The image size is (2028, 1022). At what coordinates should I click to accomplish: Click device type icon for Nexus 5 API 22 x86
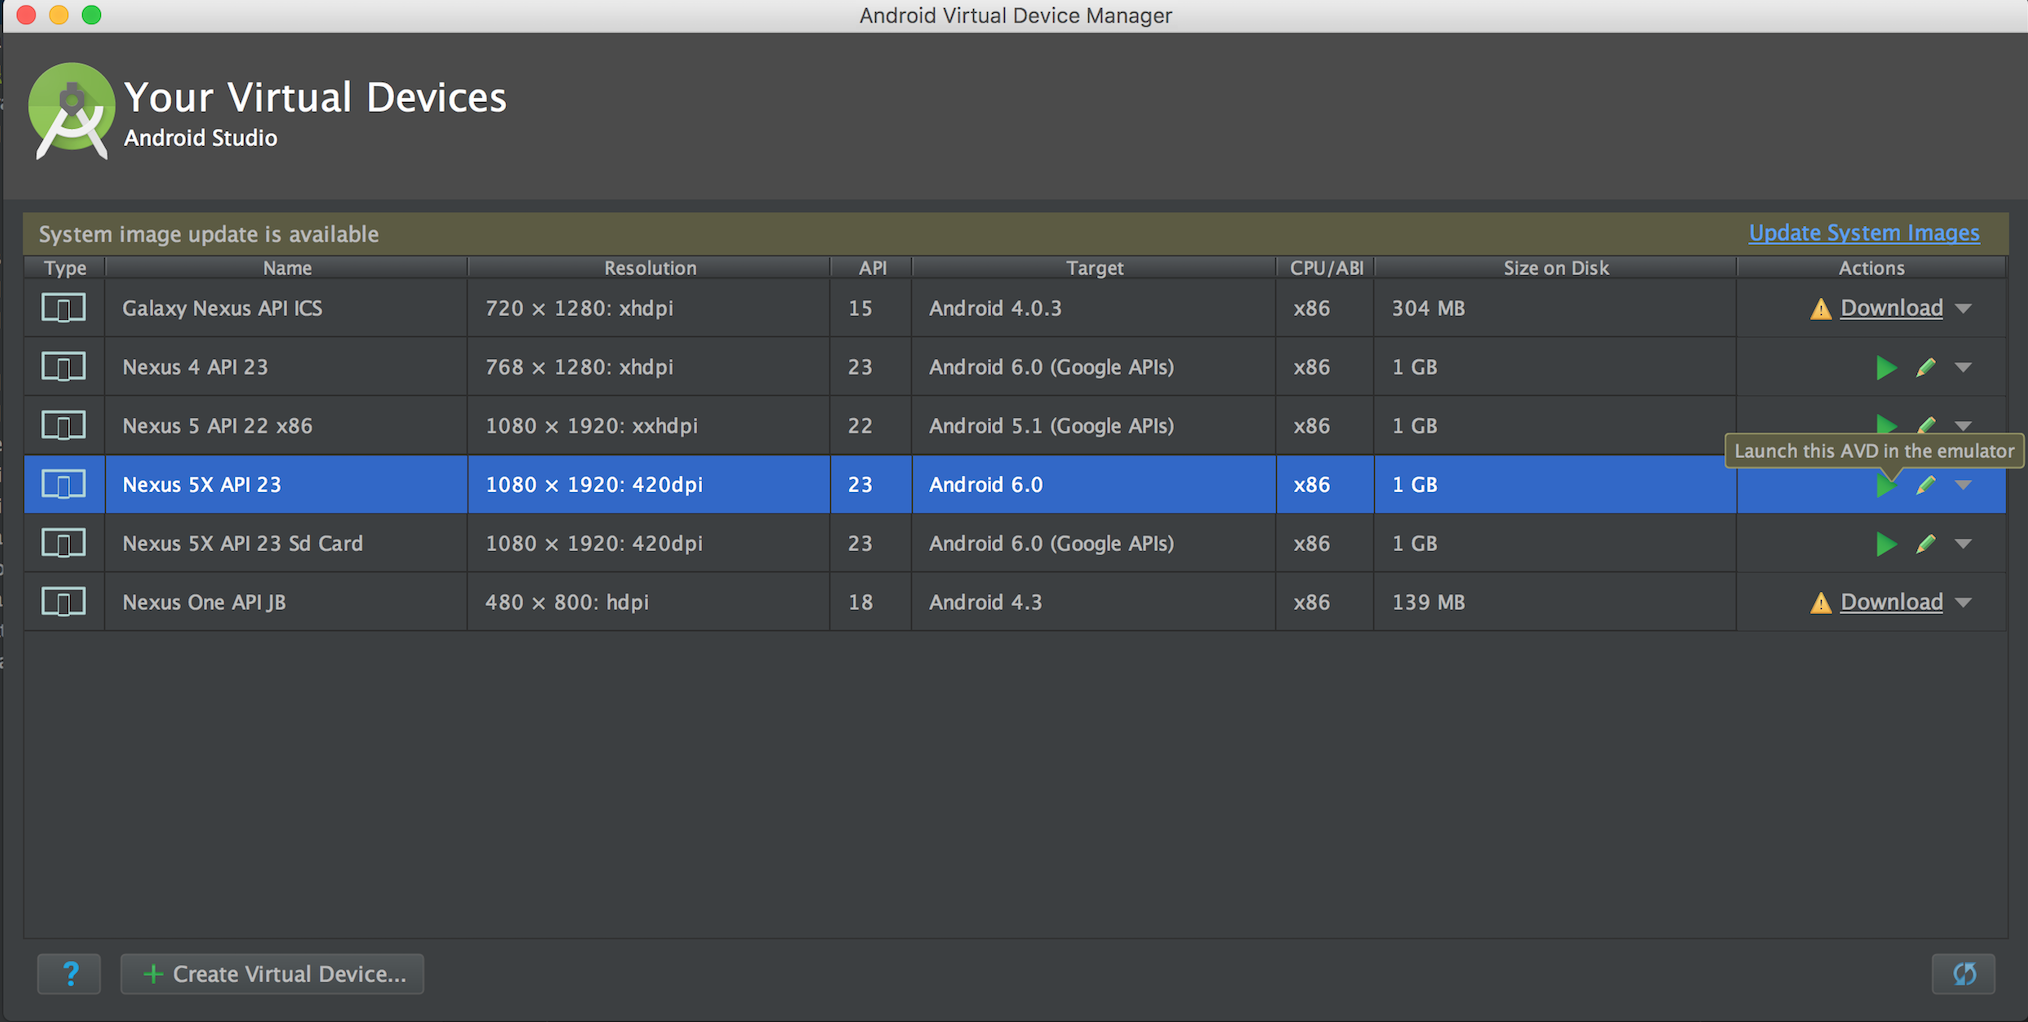[x=63, y=426]
